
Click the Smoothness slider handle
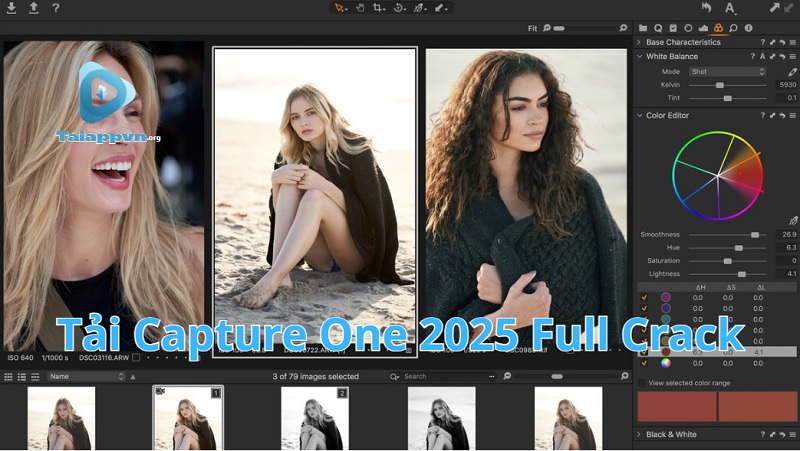755,235
